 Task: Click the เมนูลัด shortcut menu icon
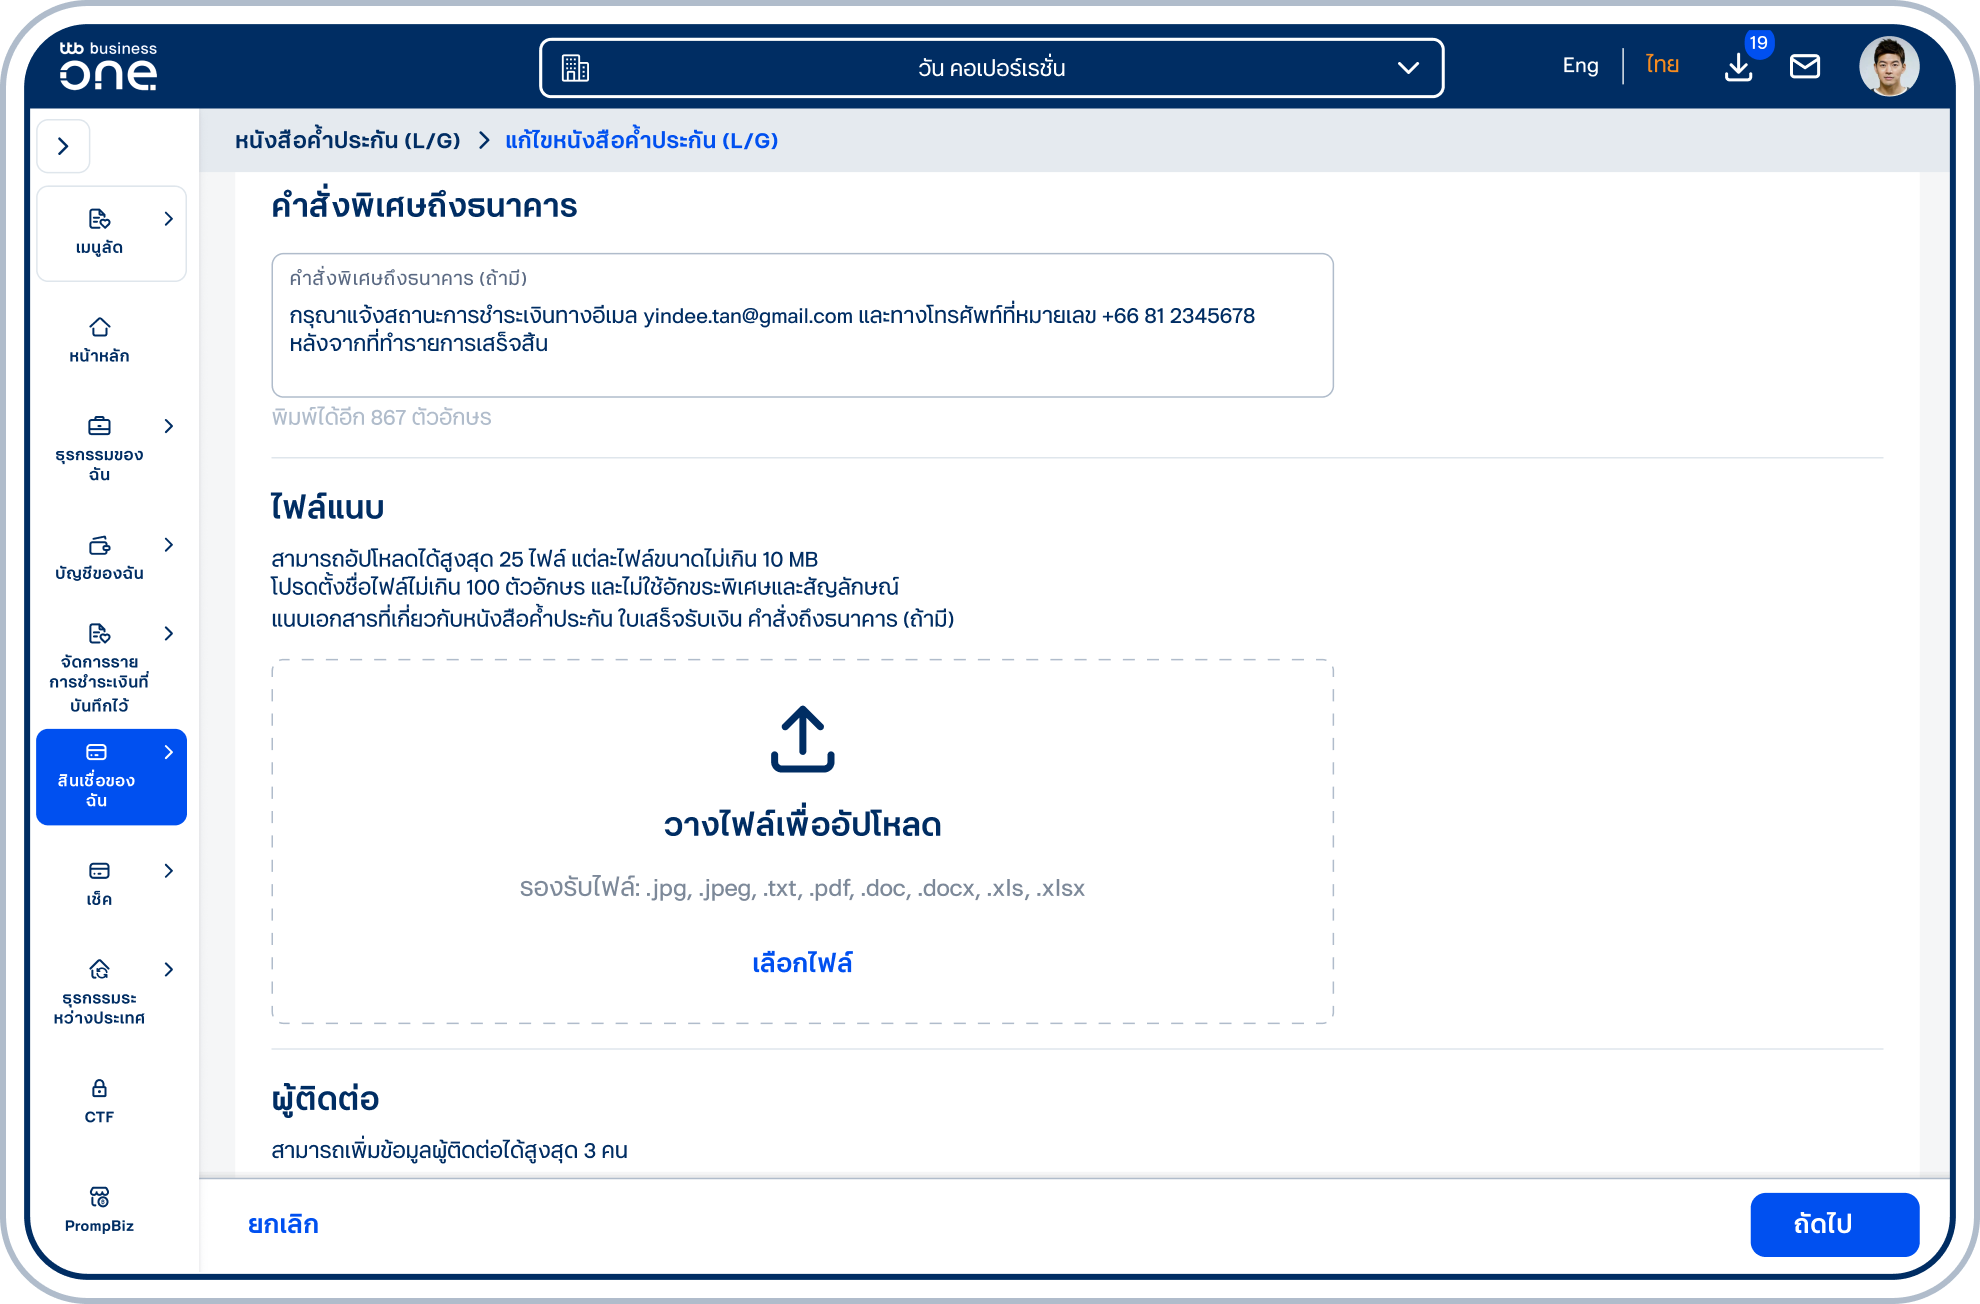(99, 219)
